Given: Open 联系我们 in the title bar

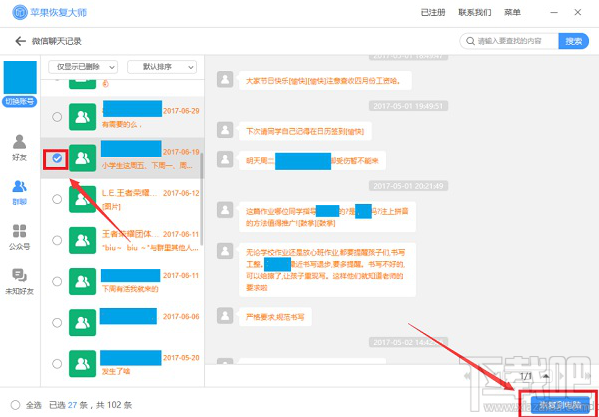Looking at the screenshot, I should (474, 13).
